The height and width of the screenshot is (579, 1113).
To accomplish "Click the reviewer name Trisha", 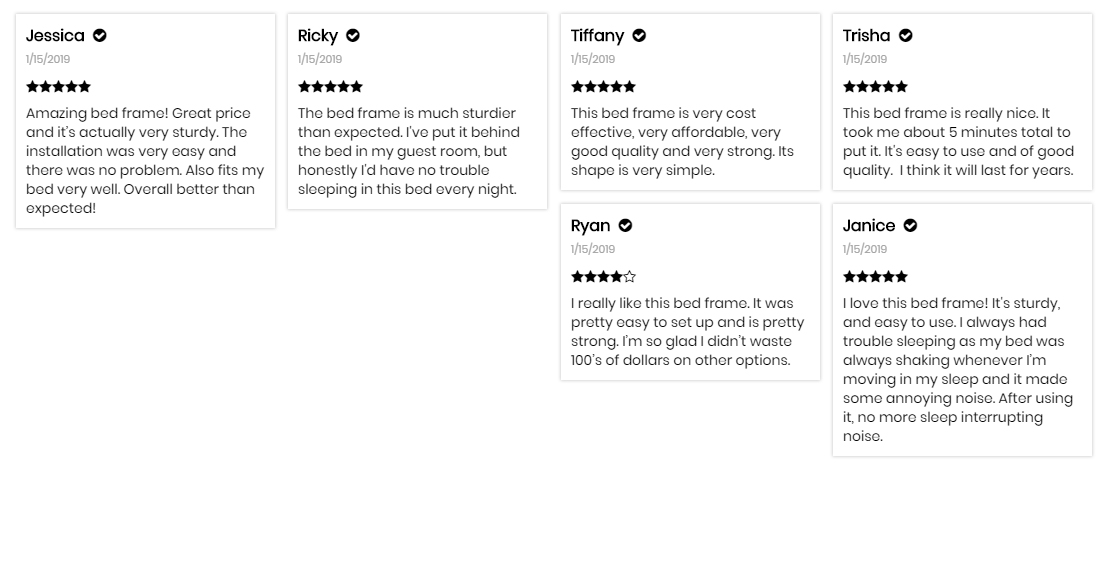I will 866,36.
